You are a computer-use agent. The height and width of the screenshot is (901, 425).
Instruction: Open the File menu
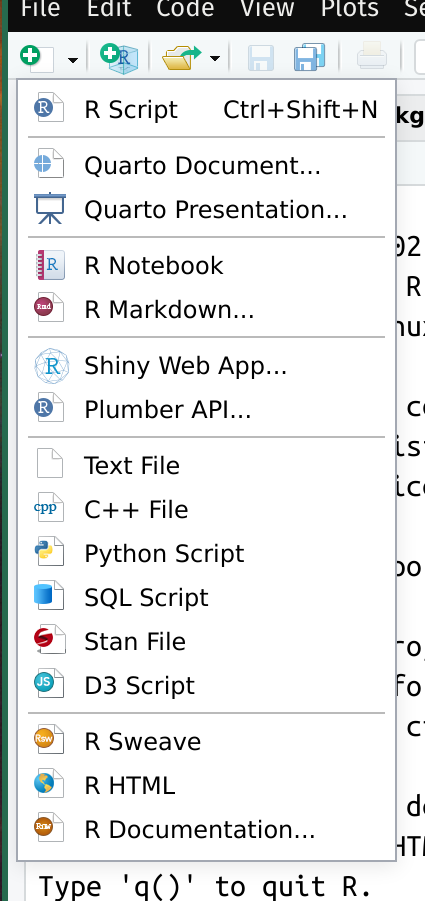click(40, 9)
